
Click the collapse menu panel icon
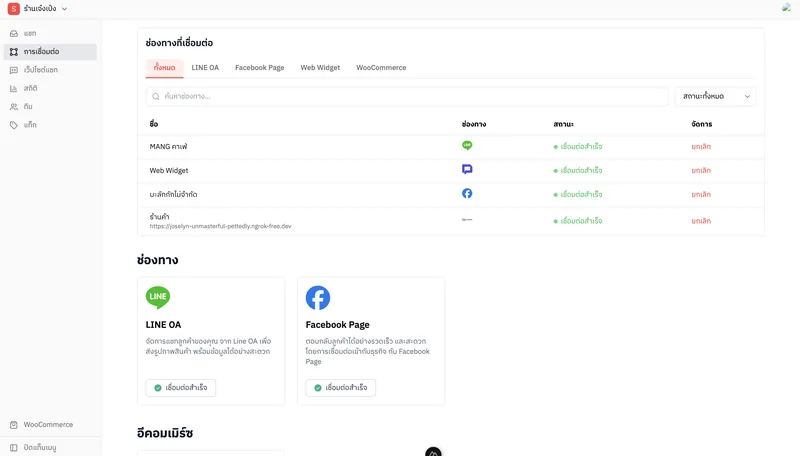pos(14,448)
